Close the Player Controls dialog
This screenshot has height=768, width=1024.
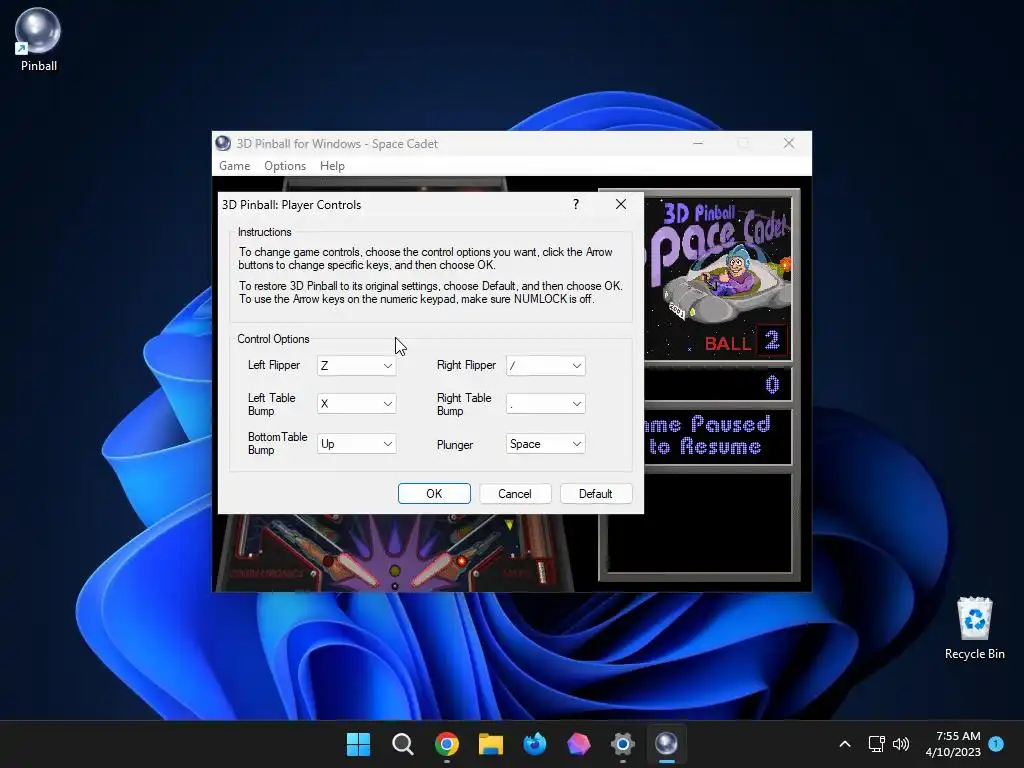(620, 204)
